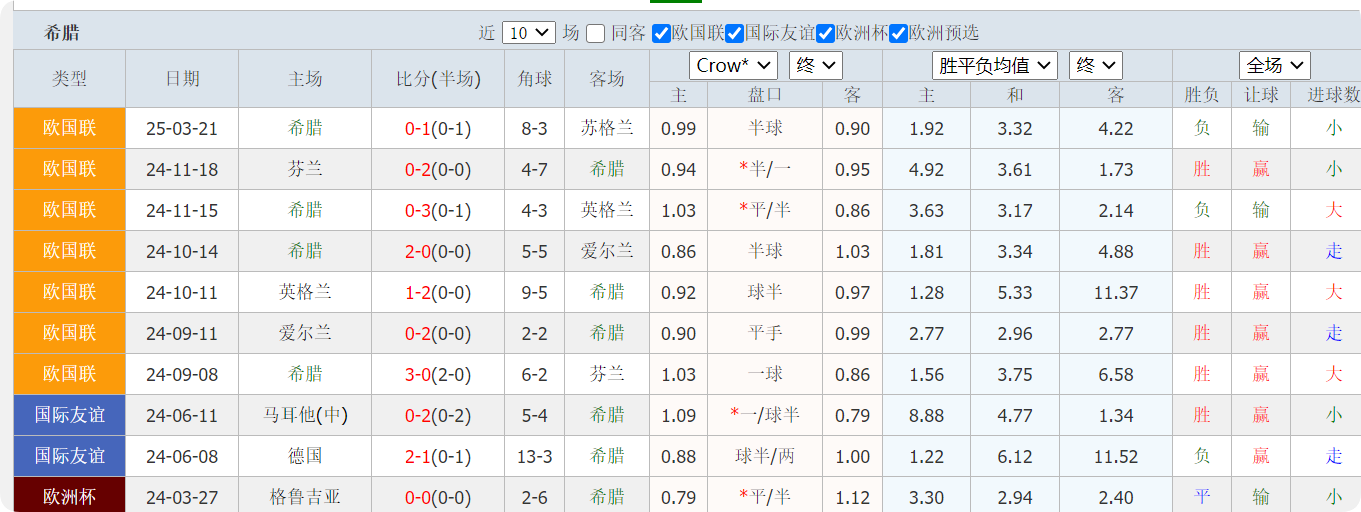Click the 比分(半场) column header
This screenshot has width=1361, height=512.
click(x=437, y=79)
